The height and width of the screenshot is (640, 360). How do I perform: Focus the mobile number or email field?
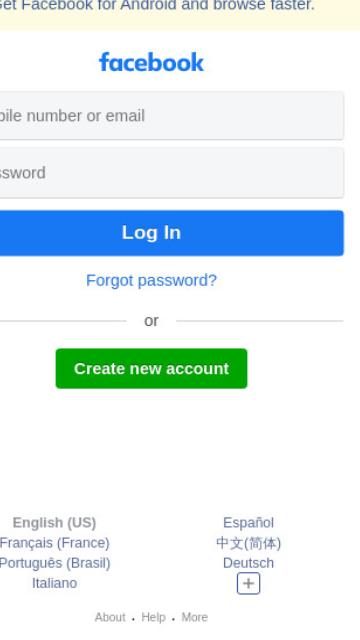172,116
